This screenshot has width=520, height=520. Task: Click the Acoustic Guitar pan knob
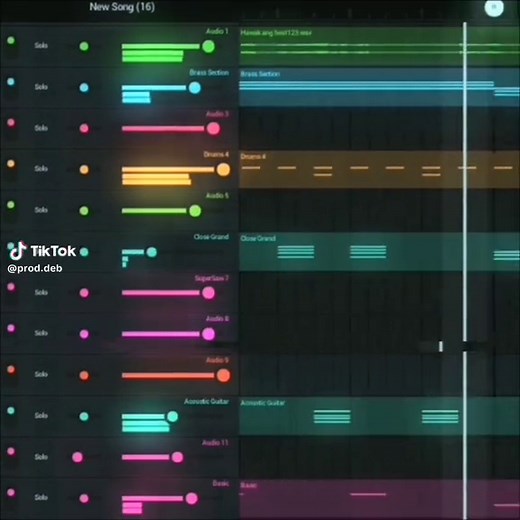[x=84, y=416]
